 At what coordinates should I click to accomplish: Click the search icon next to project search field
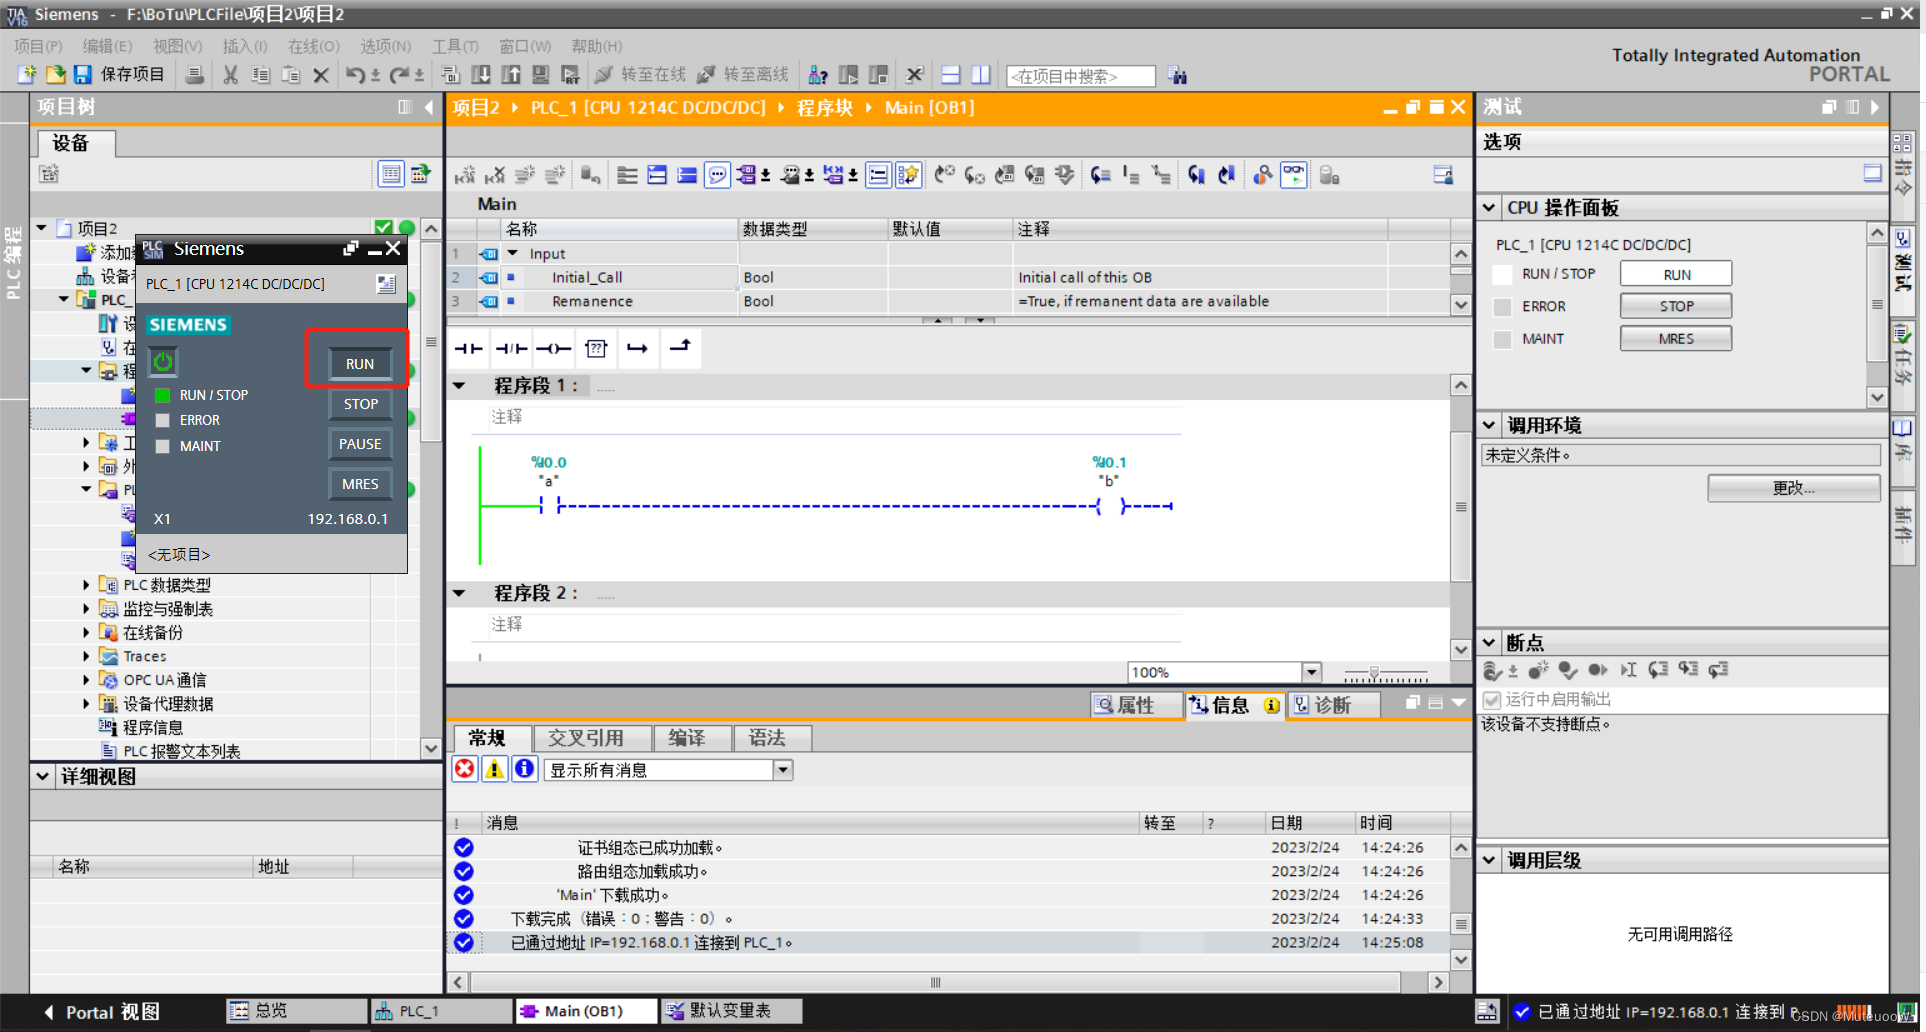(1177, 76)
